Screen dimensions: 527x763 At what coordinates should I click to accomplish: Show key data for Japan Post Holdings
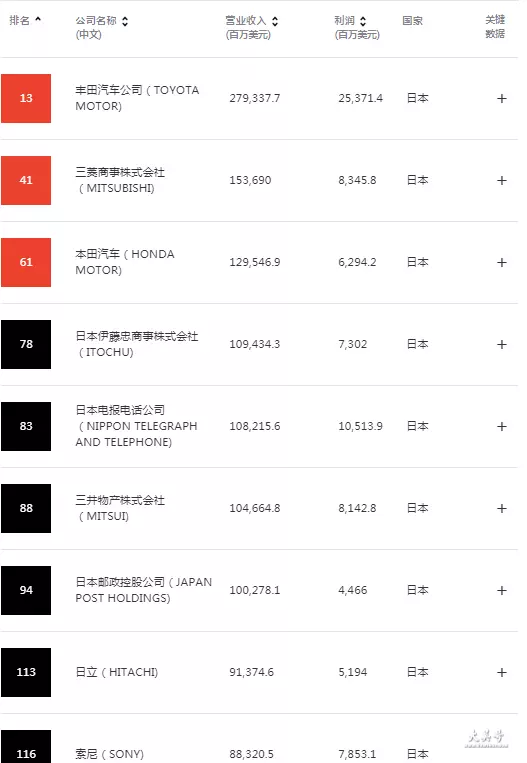[502, 590]
